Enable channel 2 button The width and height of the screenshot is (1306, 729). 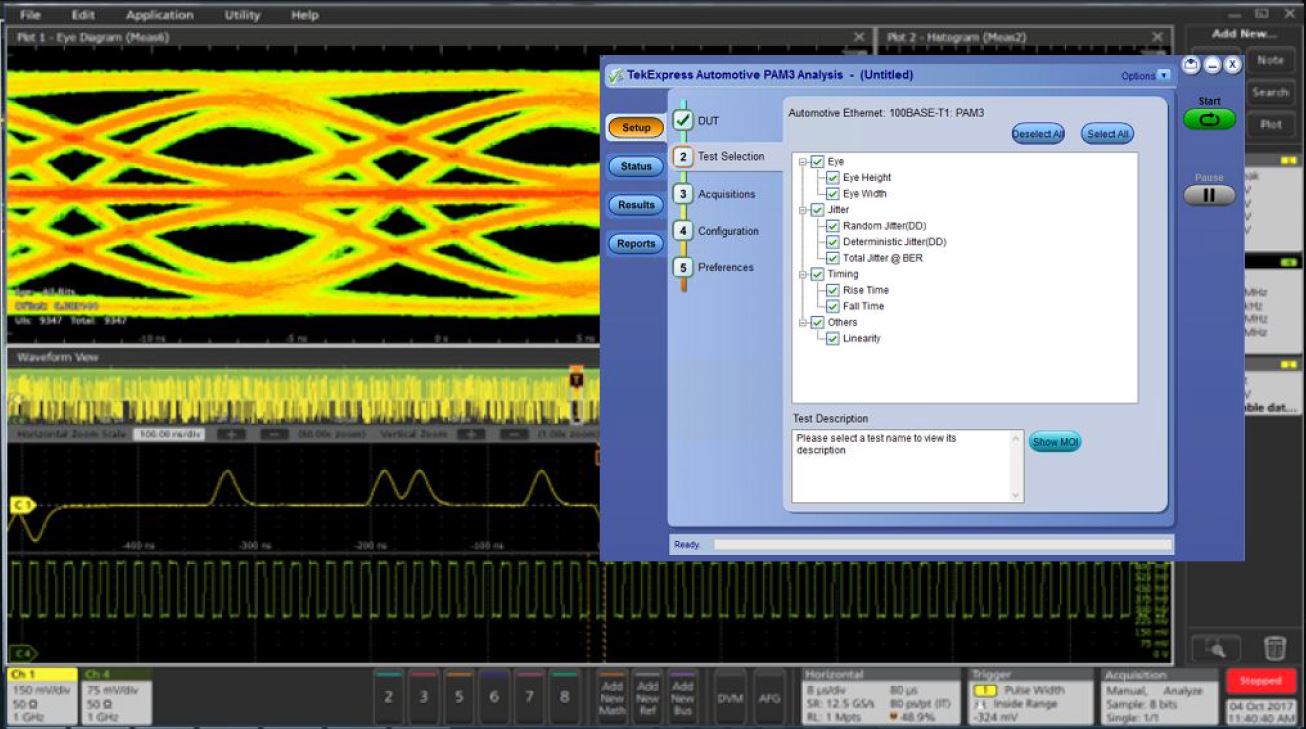(389, 697)
